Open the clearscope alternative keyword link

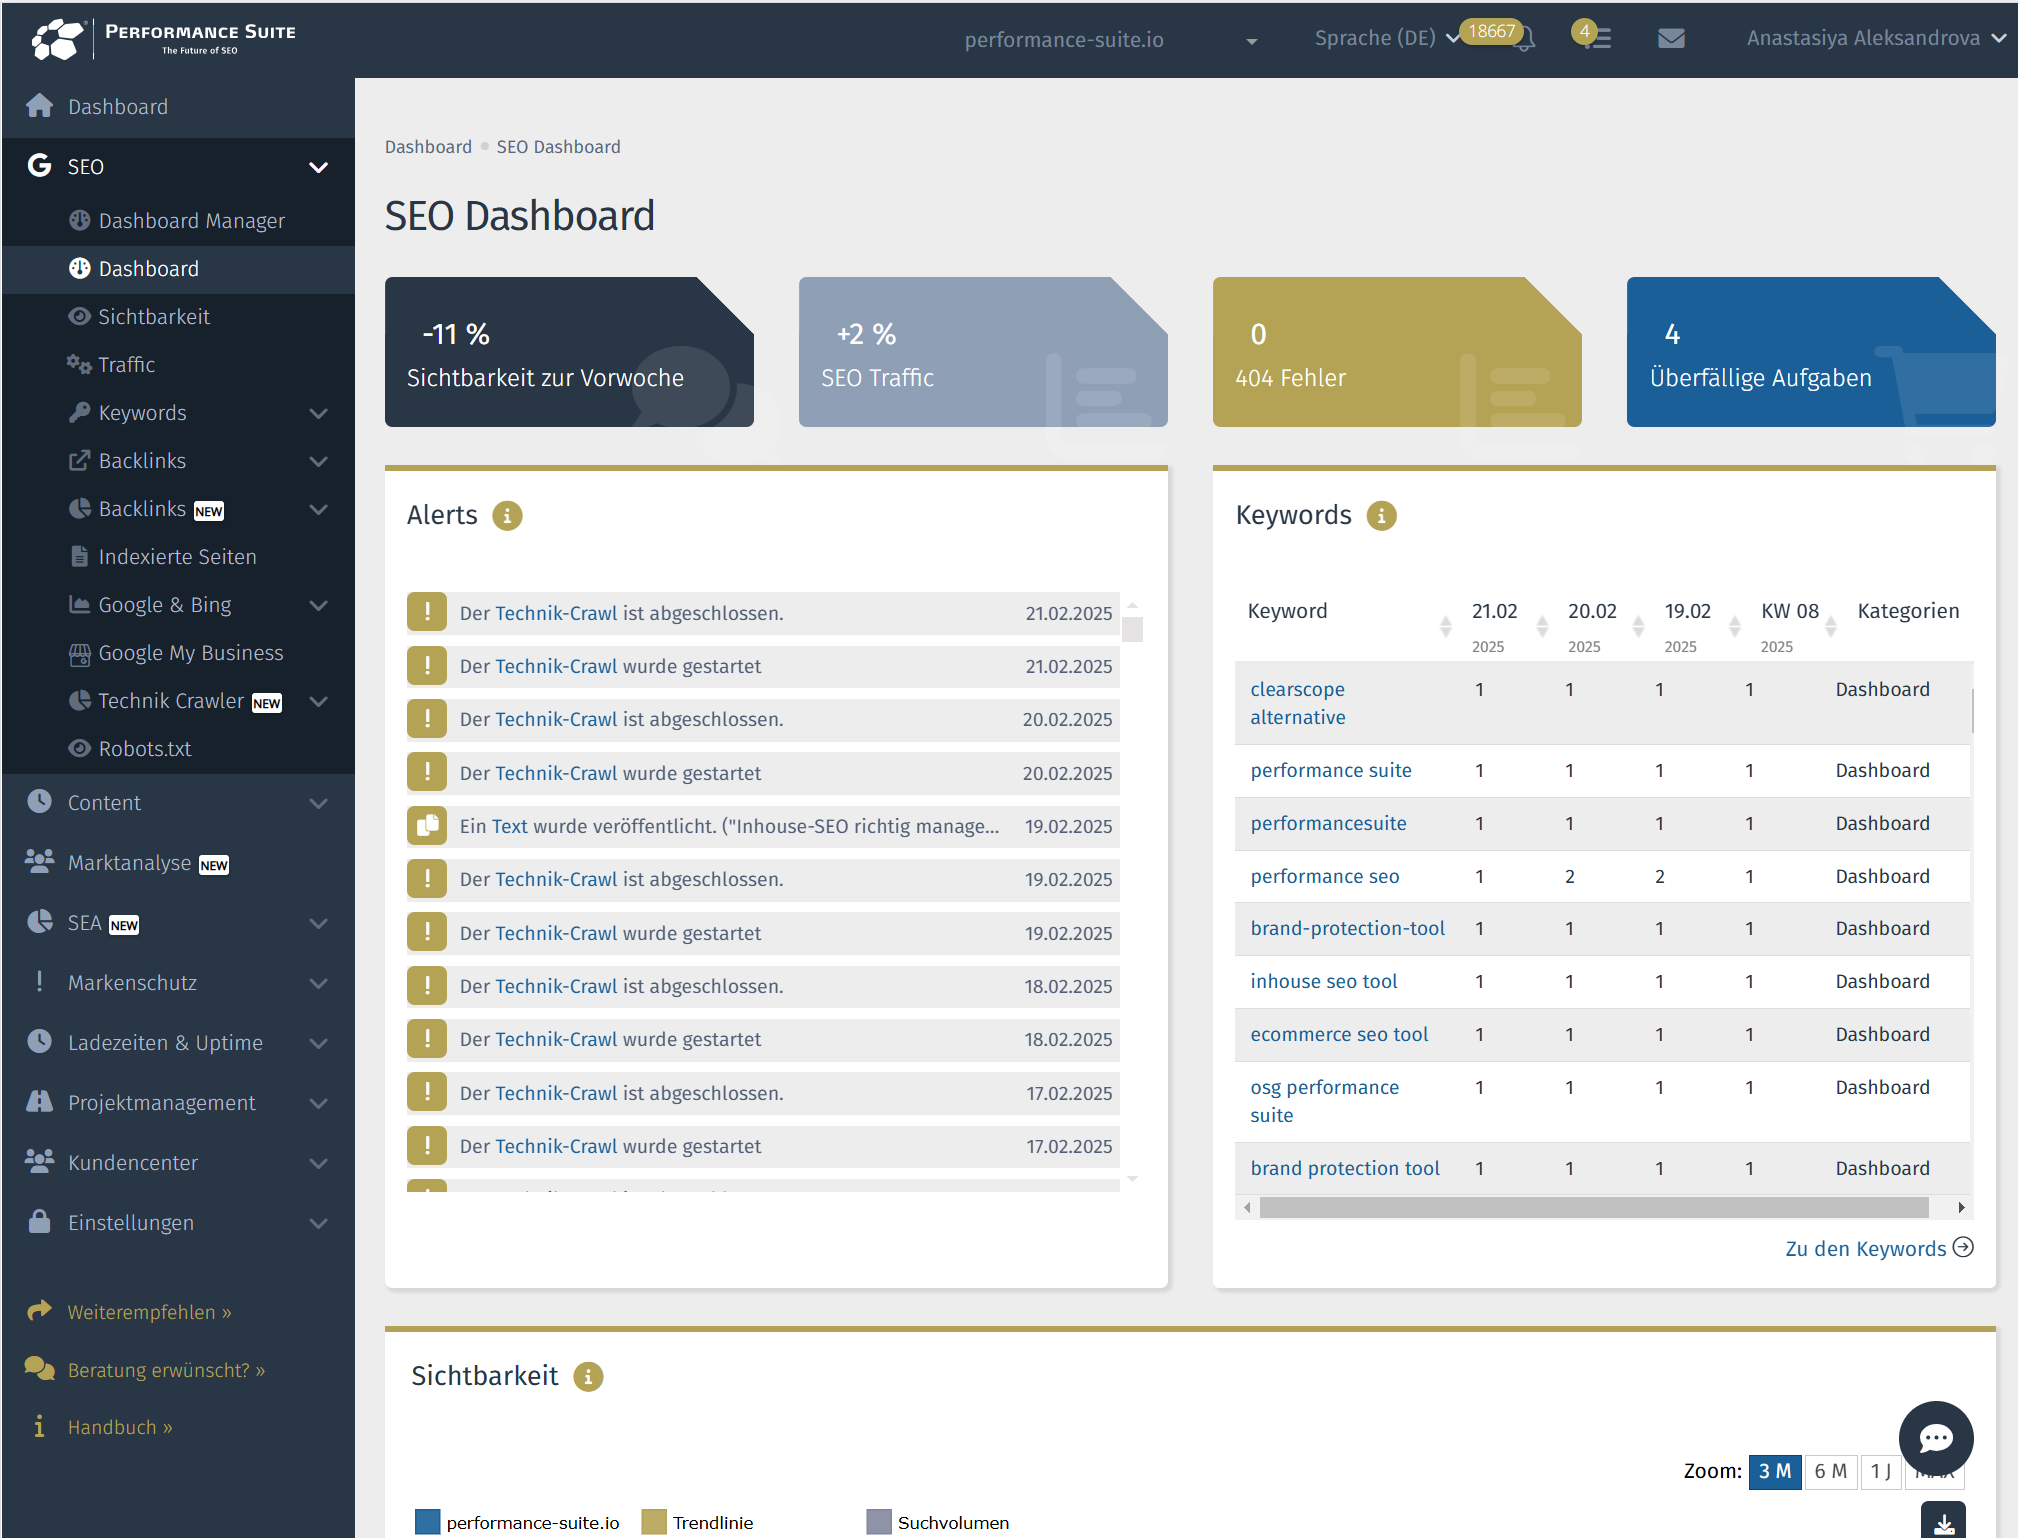1297,703
